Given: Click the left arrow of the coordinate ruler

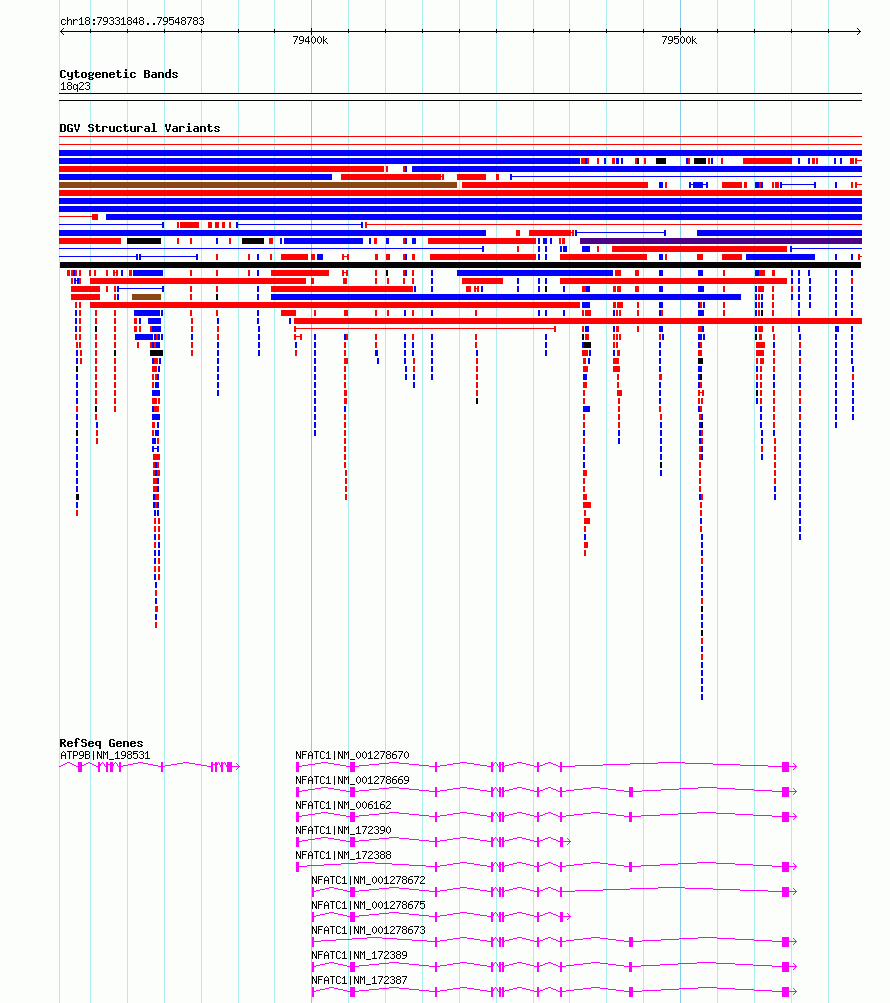Looking at the screenshot, I should click(x=62, y=31).
